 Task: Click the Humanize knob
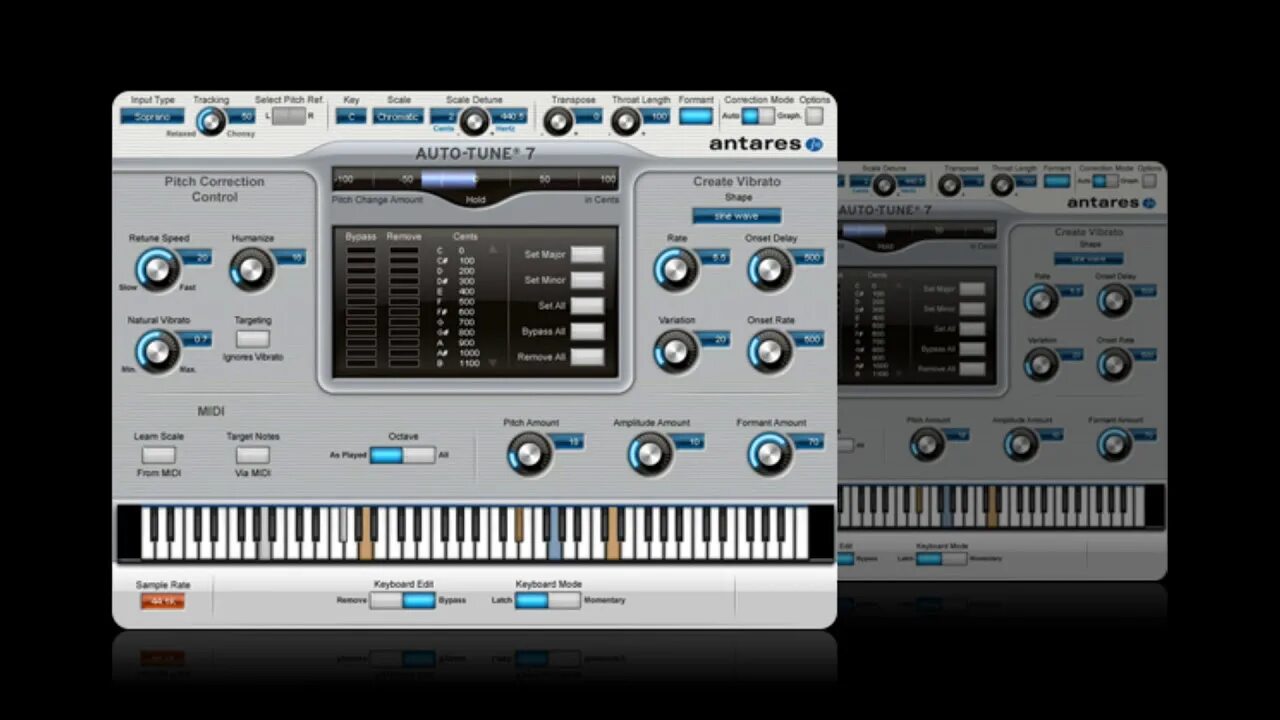pyautogui.click(x=251, y=270)
